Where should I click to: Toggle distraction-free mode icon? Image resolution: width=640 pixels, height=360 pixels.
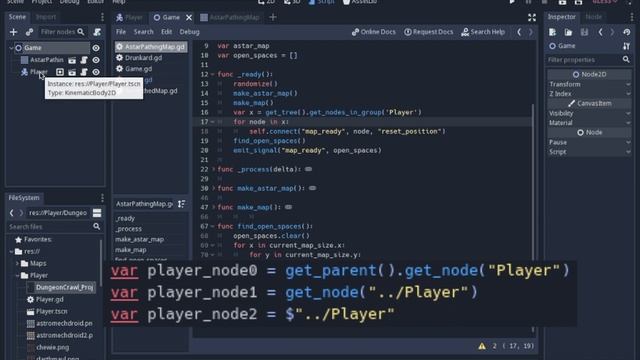pos(532,17)
